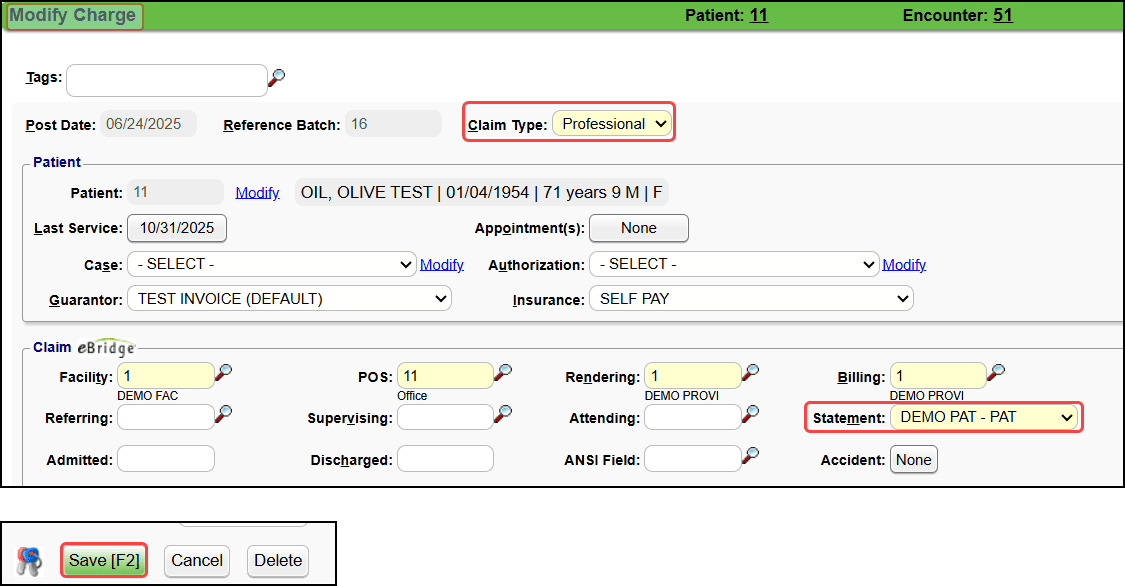Open the Attending provider search icon
The width and height of the screenshot is (1125, 586).
750,413
